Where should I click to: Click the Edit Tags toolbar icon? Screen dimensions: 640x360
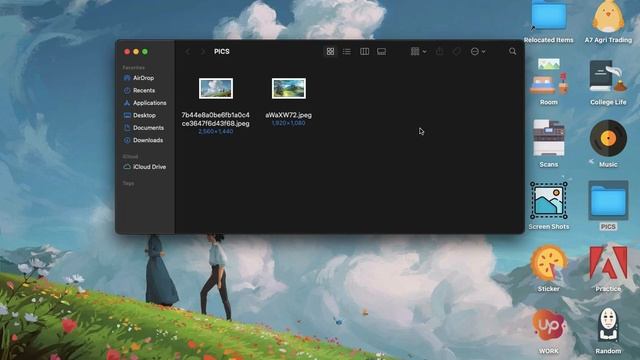pyautogui.click(x=457, y=51)
